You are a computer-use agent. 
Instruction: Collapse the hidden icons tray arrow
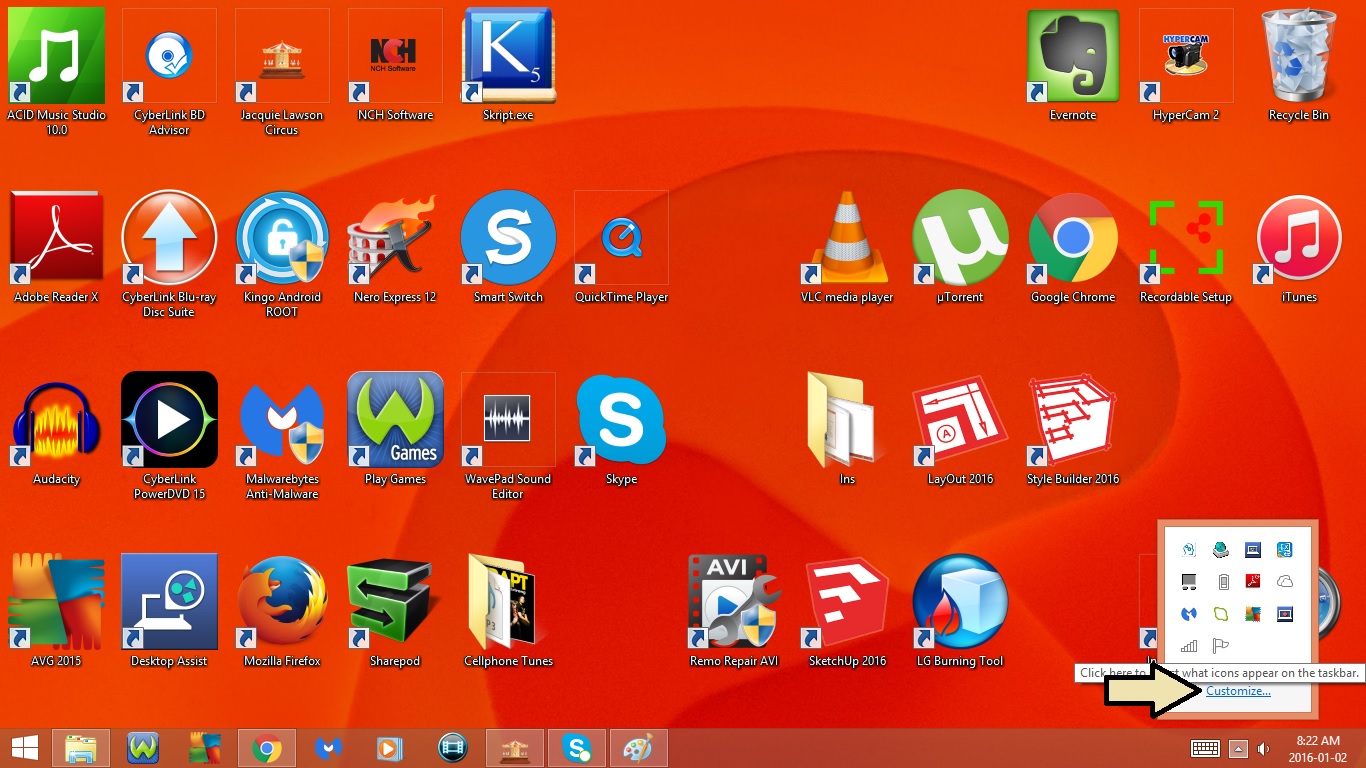[1238, 749]
